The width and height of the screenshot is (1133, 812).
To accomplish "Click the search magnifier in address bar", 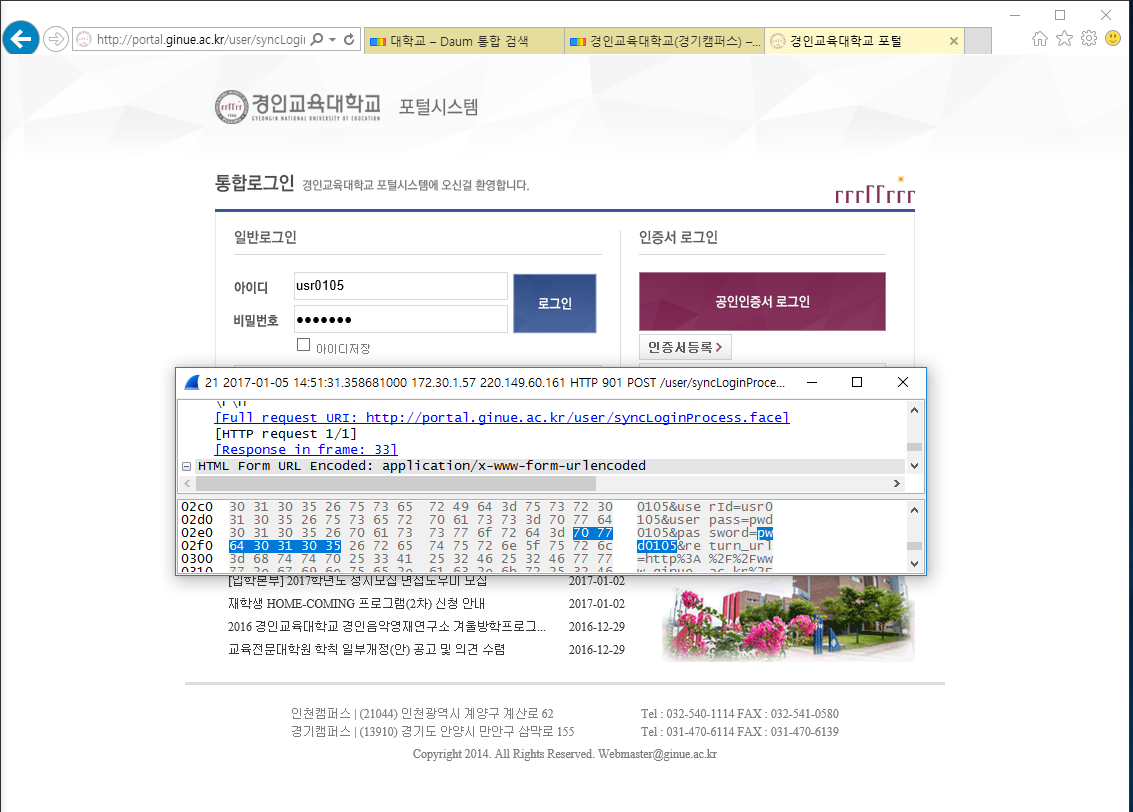I will [x=316, y=40].
